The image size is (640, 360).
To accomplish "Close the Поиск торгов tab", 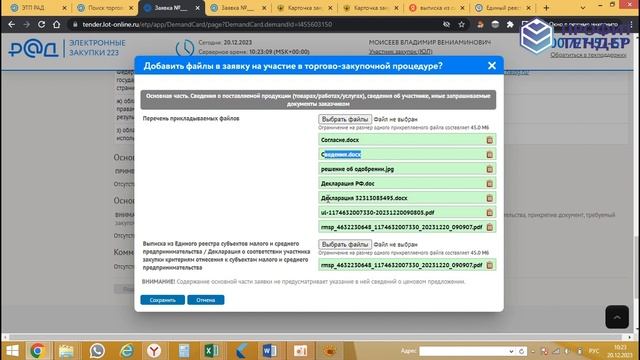I will (131, 8).
